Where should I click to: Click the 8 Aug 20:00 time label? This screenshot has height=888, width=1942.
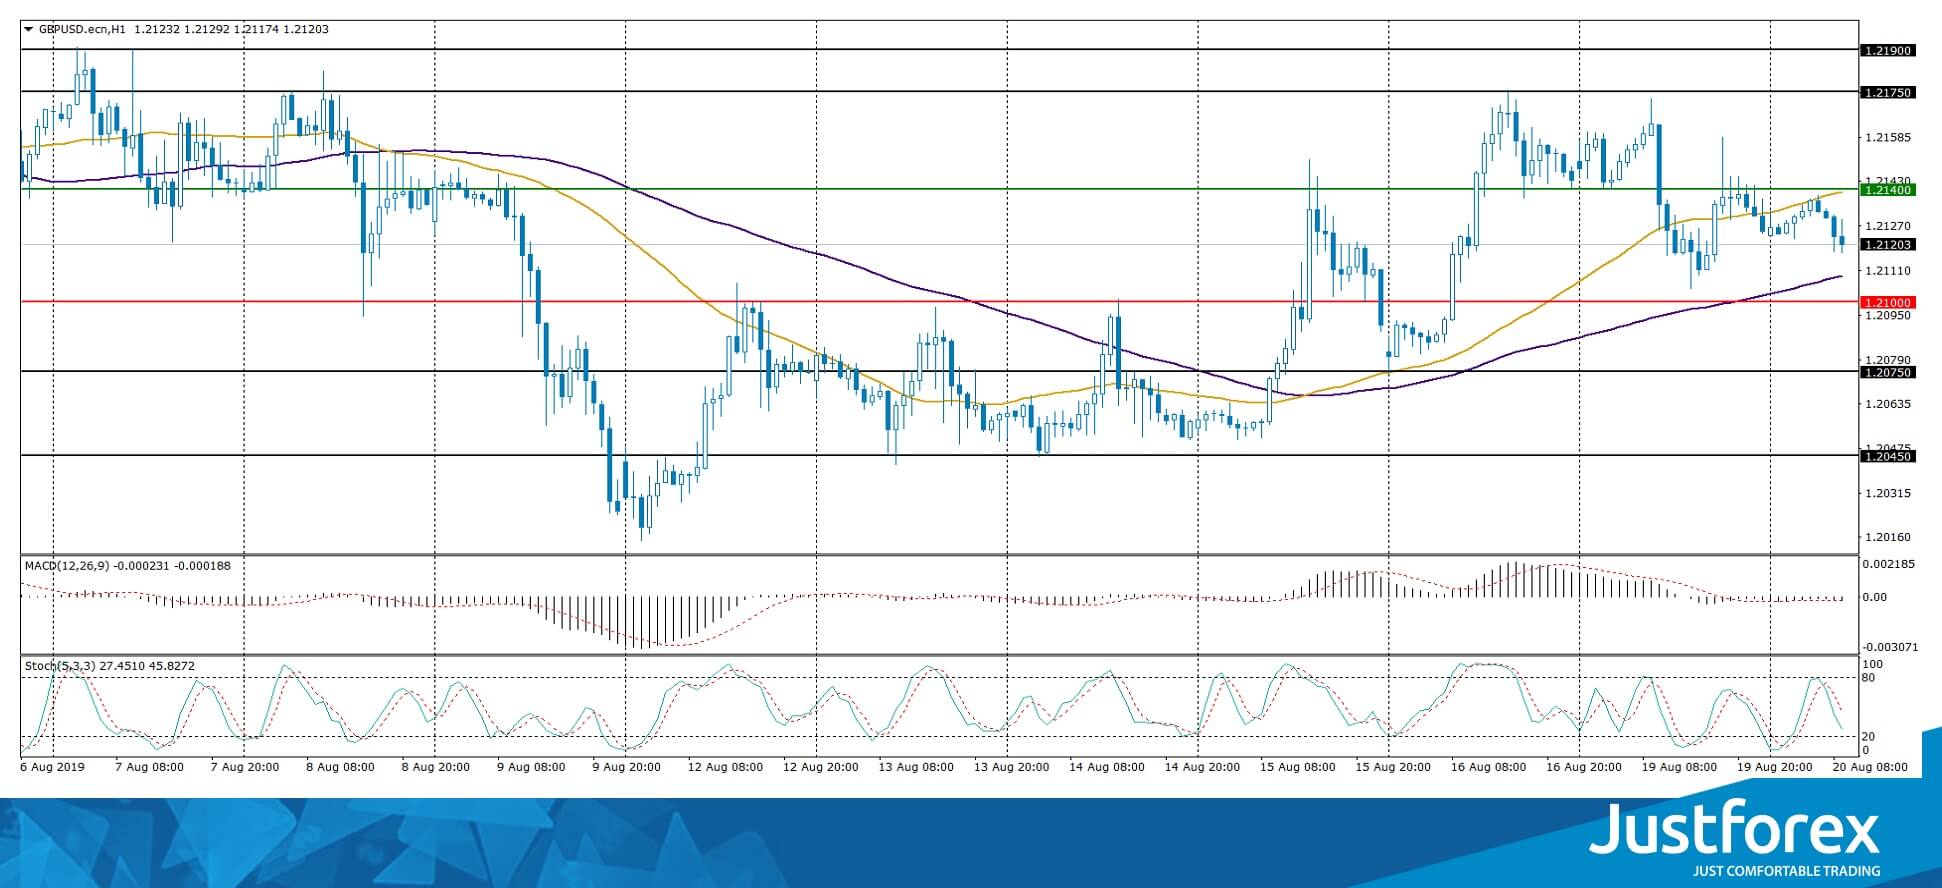436,767
